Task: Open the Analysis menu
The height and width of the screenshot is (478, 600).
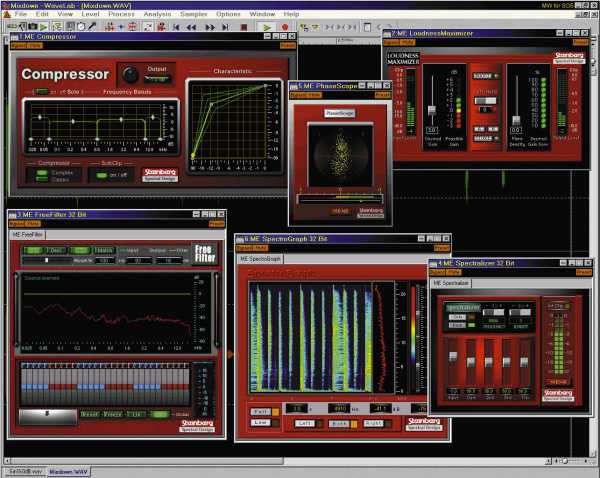Action: (x=157, y=14)
